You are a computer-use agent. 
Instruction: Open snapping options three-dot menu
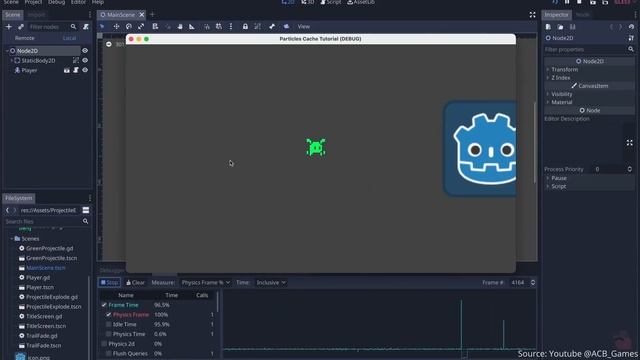[x=231, y=27]
